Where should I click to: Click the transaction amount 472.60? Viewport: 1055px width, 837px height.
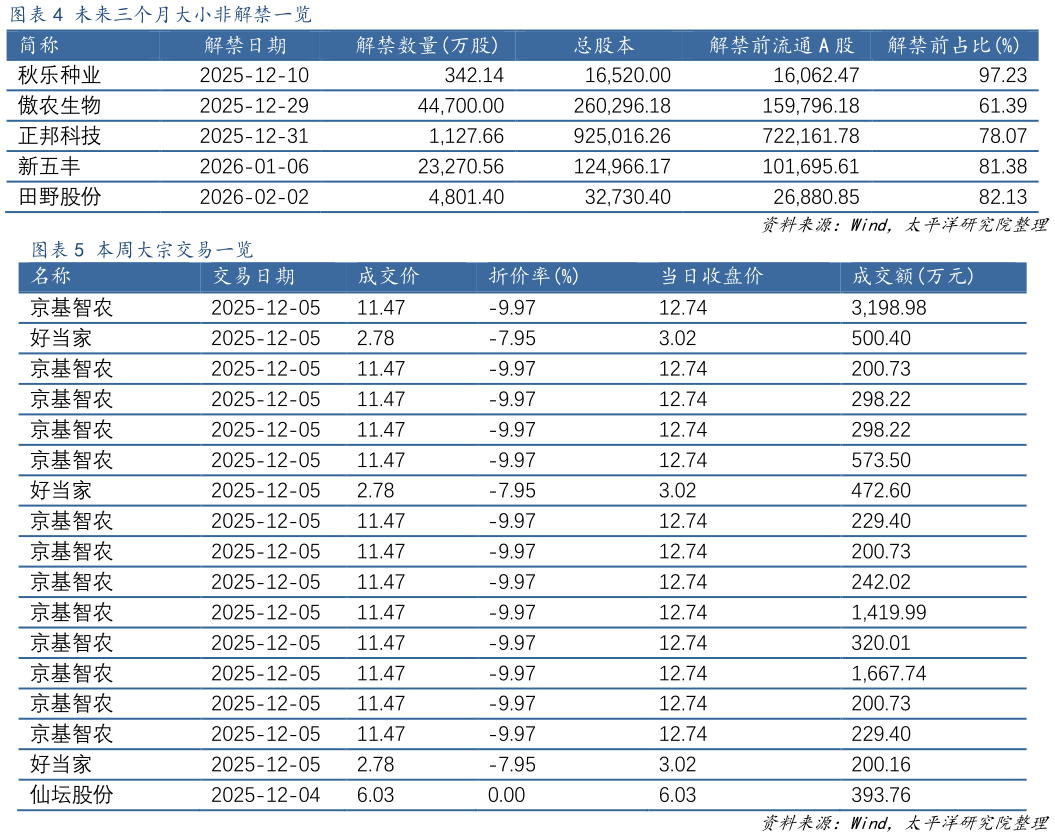tap(881, 490)
